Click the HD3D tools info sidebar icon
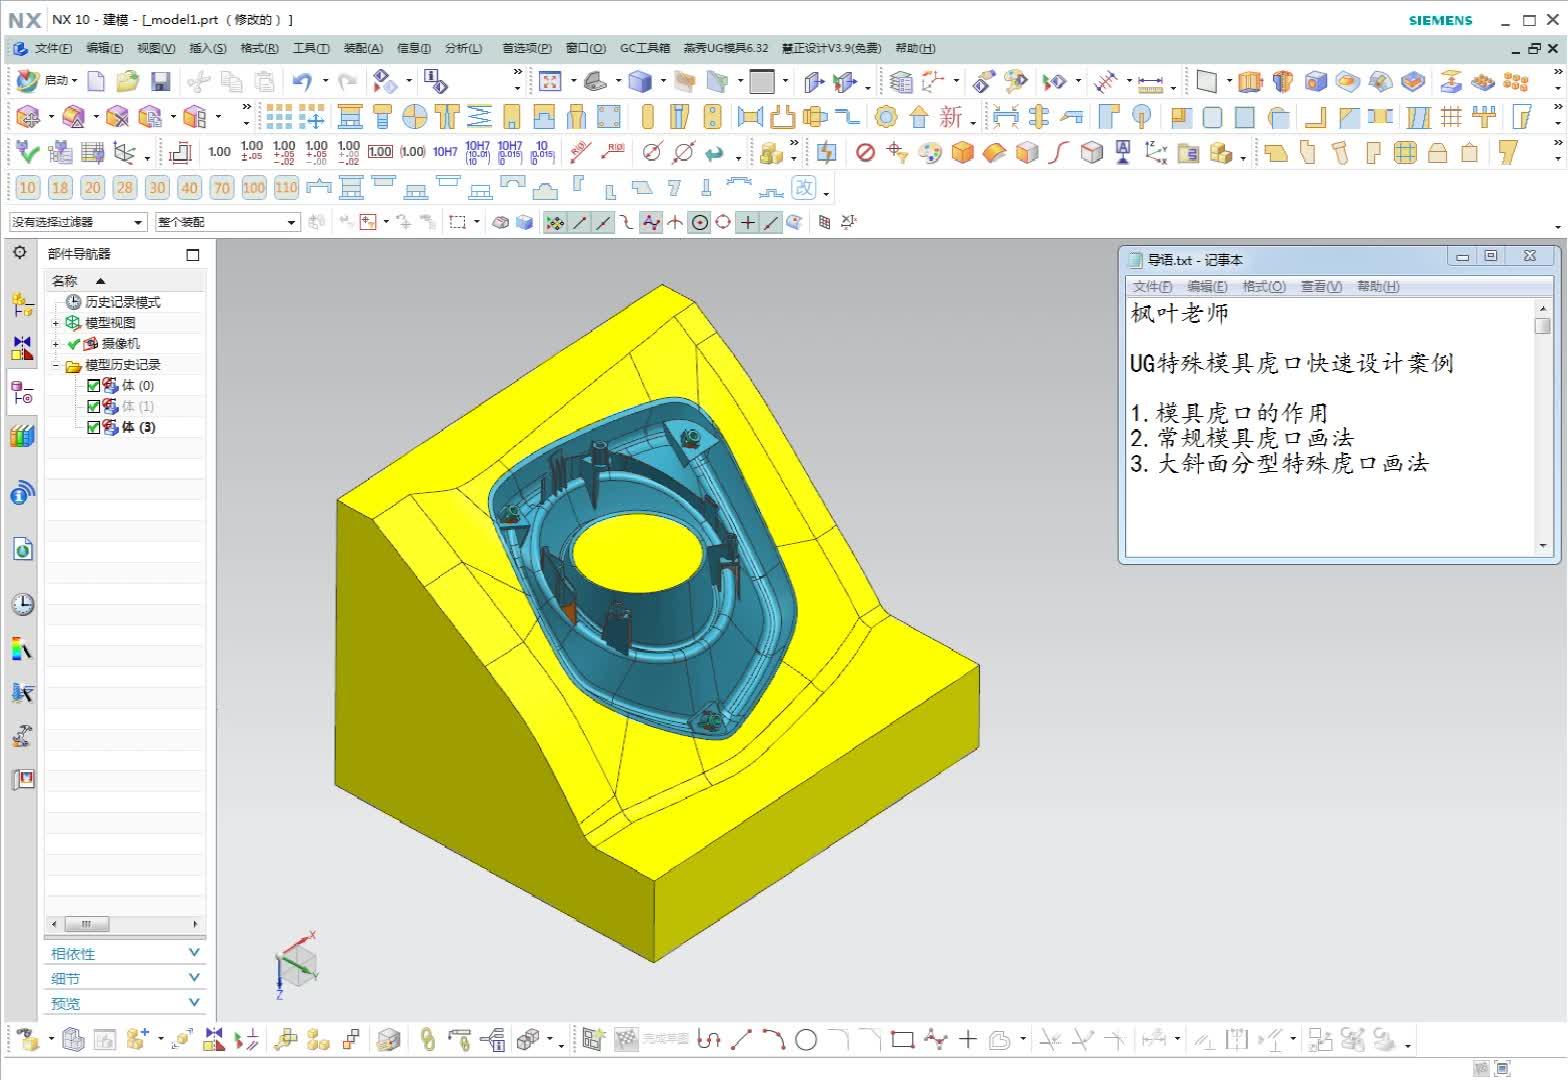Viewport: 1568px width, 1080px height. (x=22, y=493)
